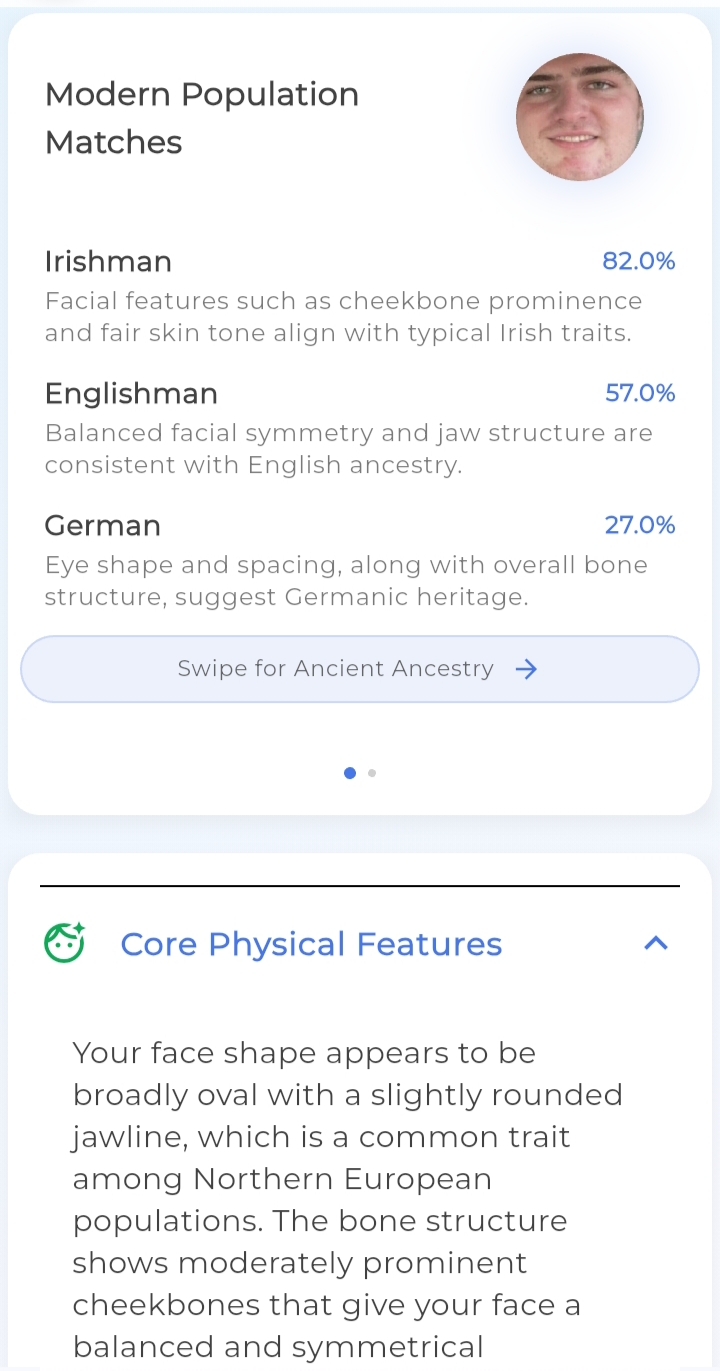Viewport: 720px width, 1371px height.
Task: Switch to the second gray page dot
Action: [x=372, y=773]
